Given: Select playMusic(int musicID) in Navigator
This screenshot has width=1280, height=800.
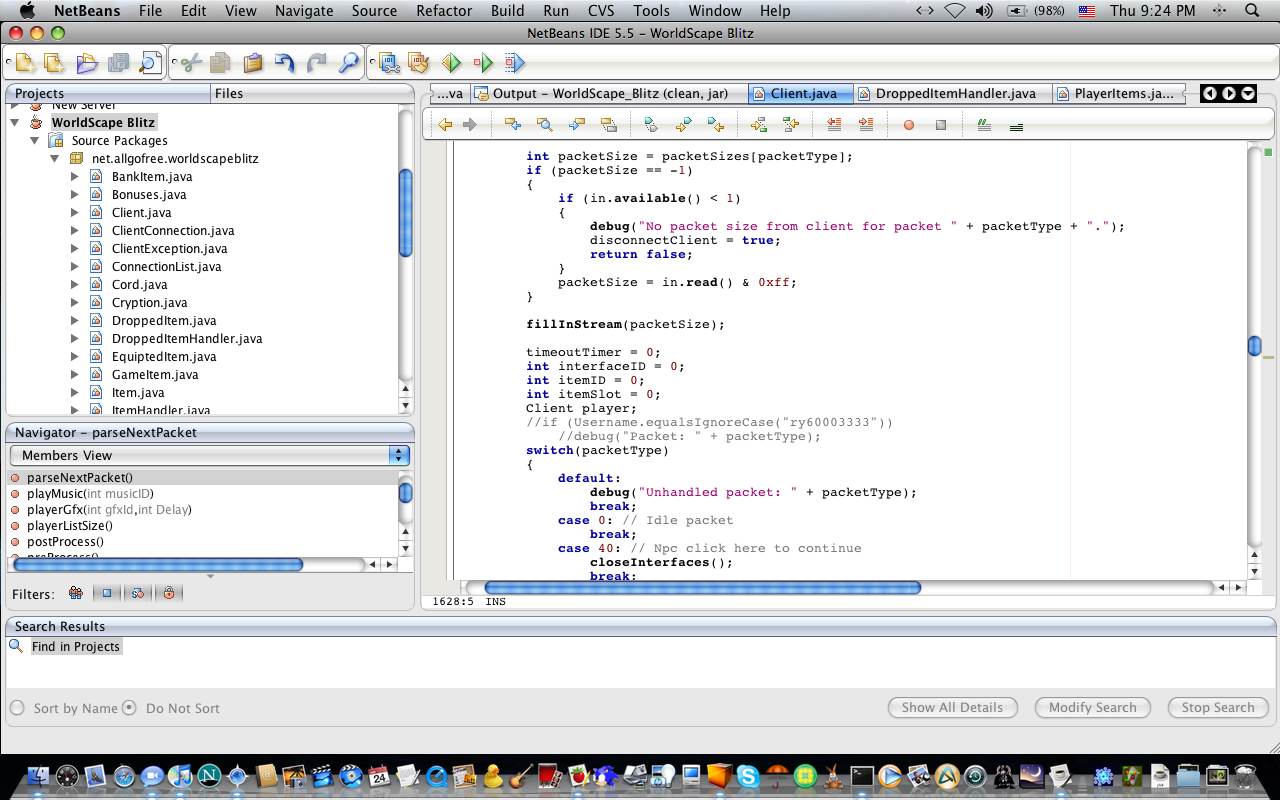Looking at the screenshot, I should [x=90, y=493].
